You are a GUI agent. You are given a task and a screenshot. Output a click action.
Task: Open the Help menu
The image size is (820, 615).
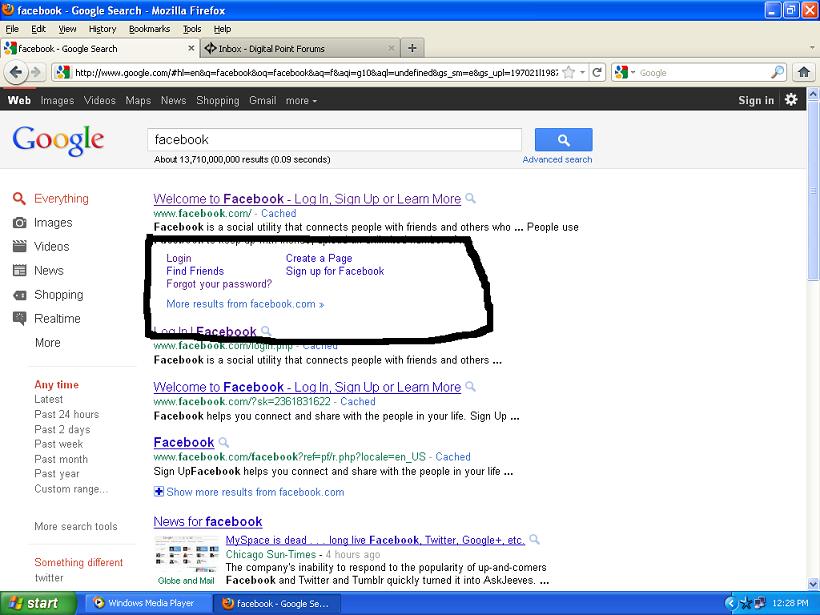point(222,29)
